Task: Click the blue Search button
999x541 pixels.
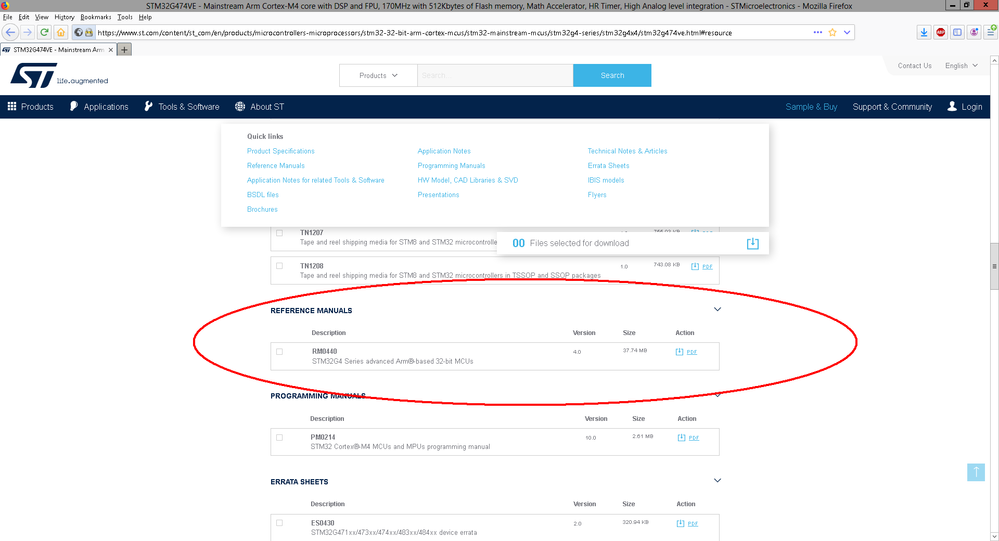Action: pyautogui.click(x=612, y=75)
